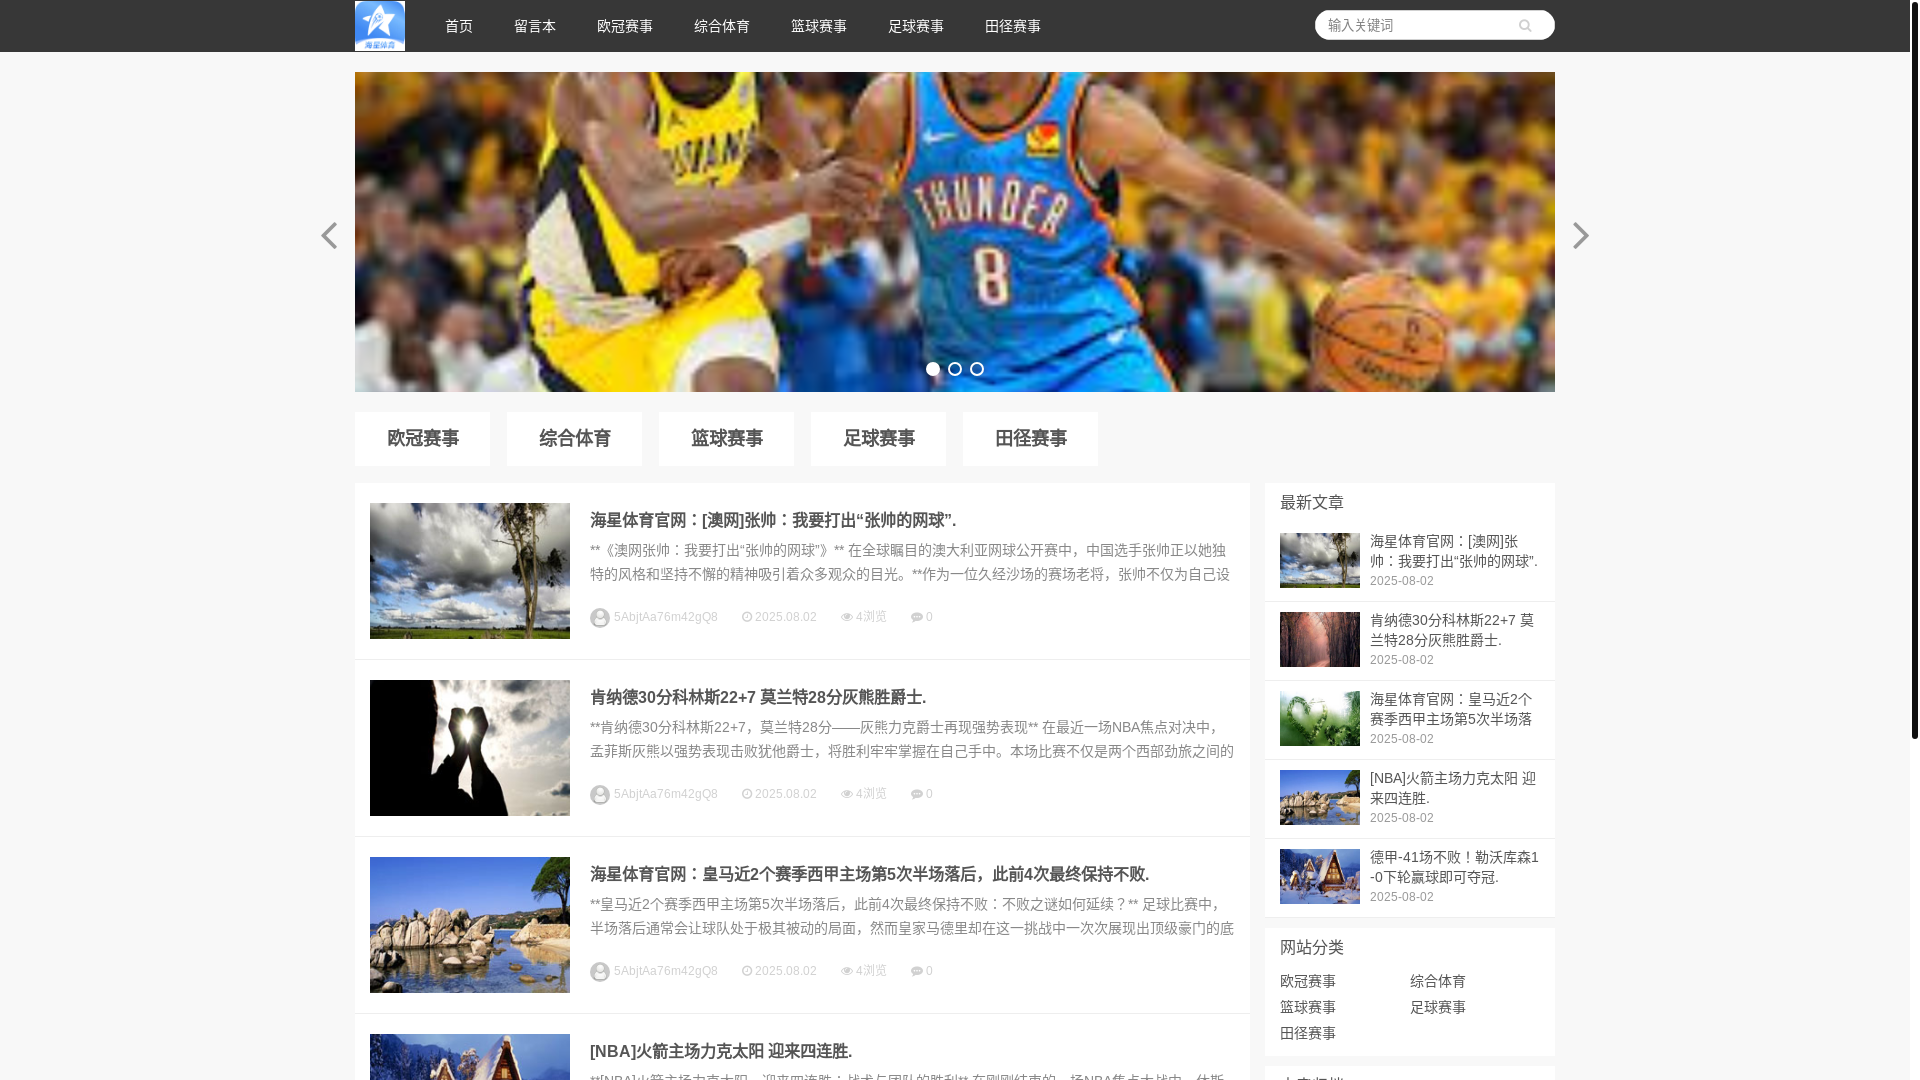Select 足球赛事 category tab below banner
Viewport: 1920px width, 1080px height.
click(878, 439)
